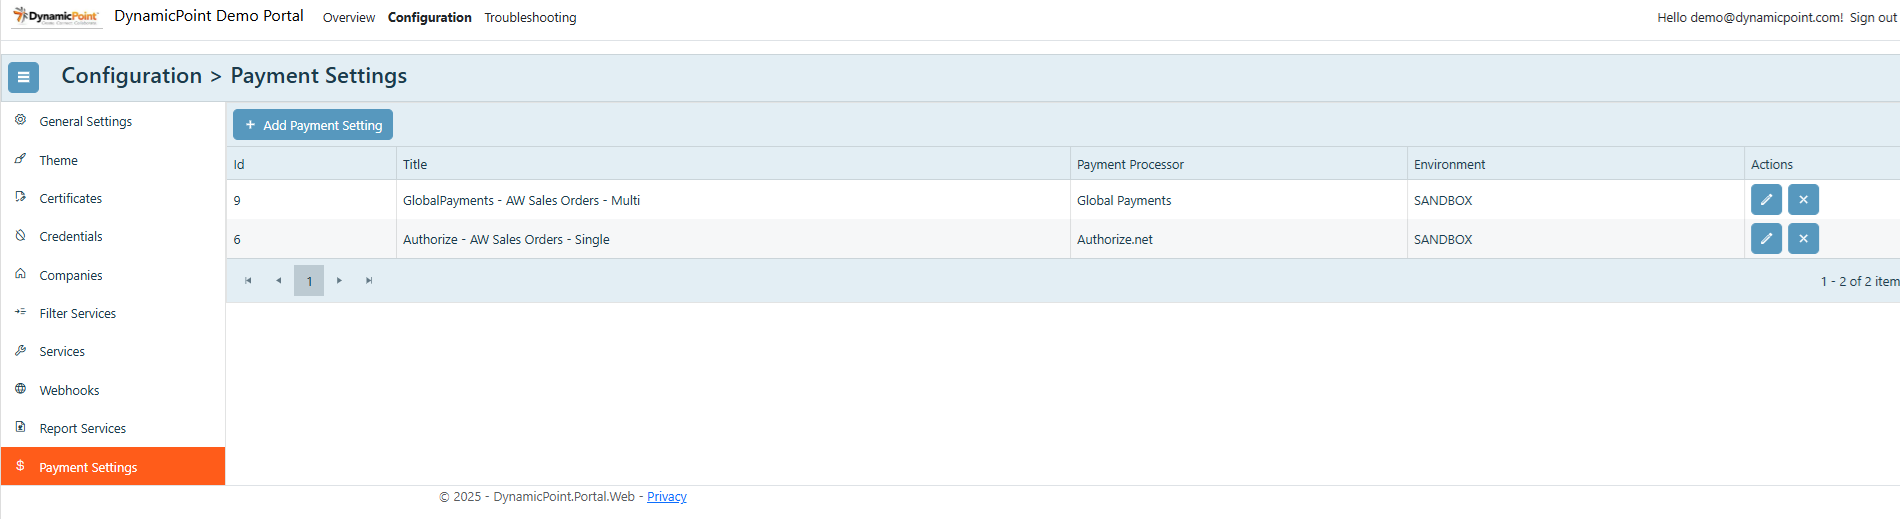The width and height of the screenshot is (1900, 519).
Task: Click Add Payment Setting button
Action: tap(313, 125)
